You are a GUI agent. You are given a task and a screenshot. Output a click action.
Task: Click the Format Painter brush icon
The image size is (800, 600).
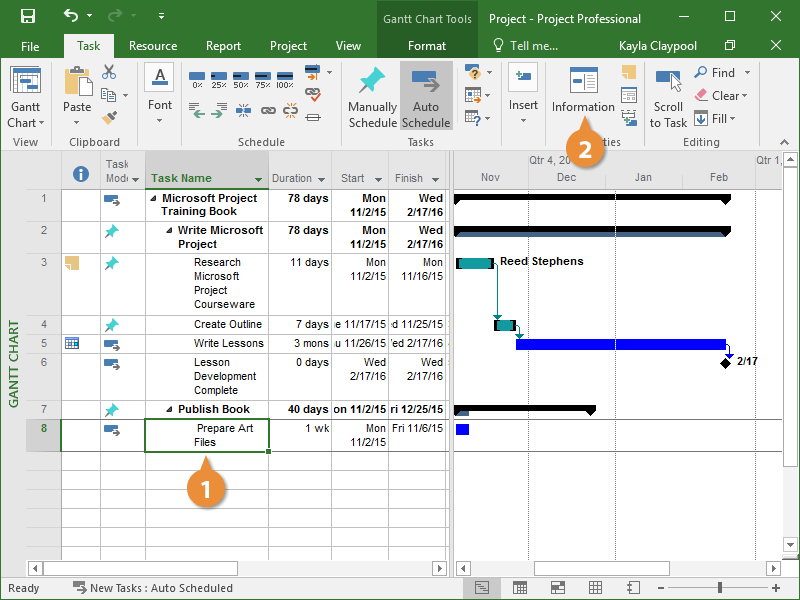click(x=109, y=118)
